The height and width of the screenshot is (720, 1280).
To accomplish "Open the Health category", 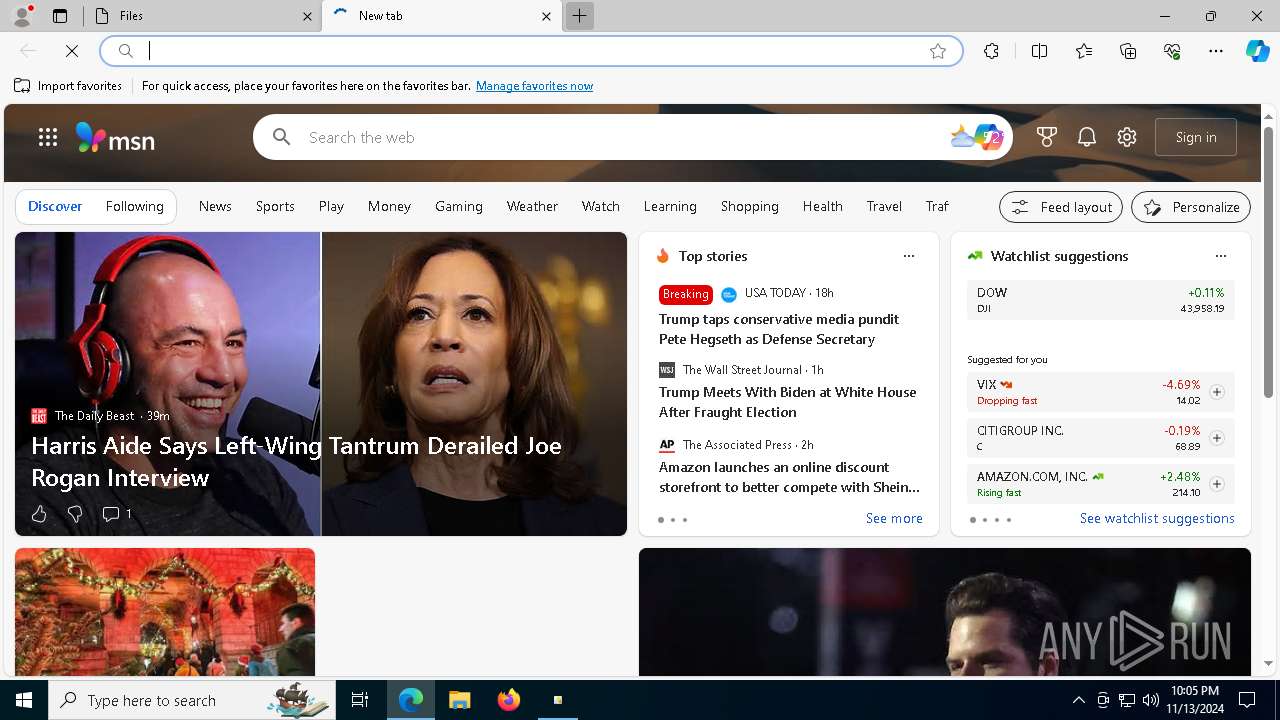I will pos(823,206).
